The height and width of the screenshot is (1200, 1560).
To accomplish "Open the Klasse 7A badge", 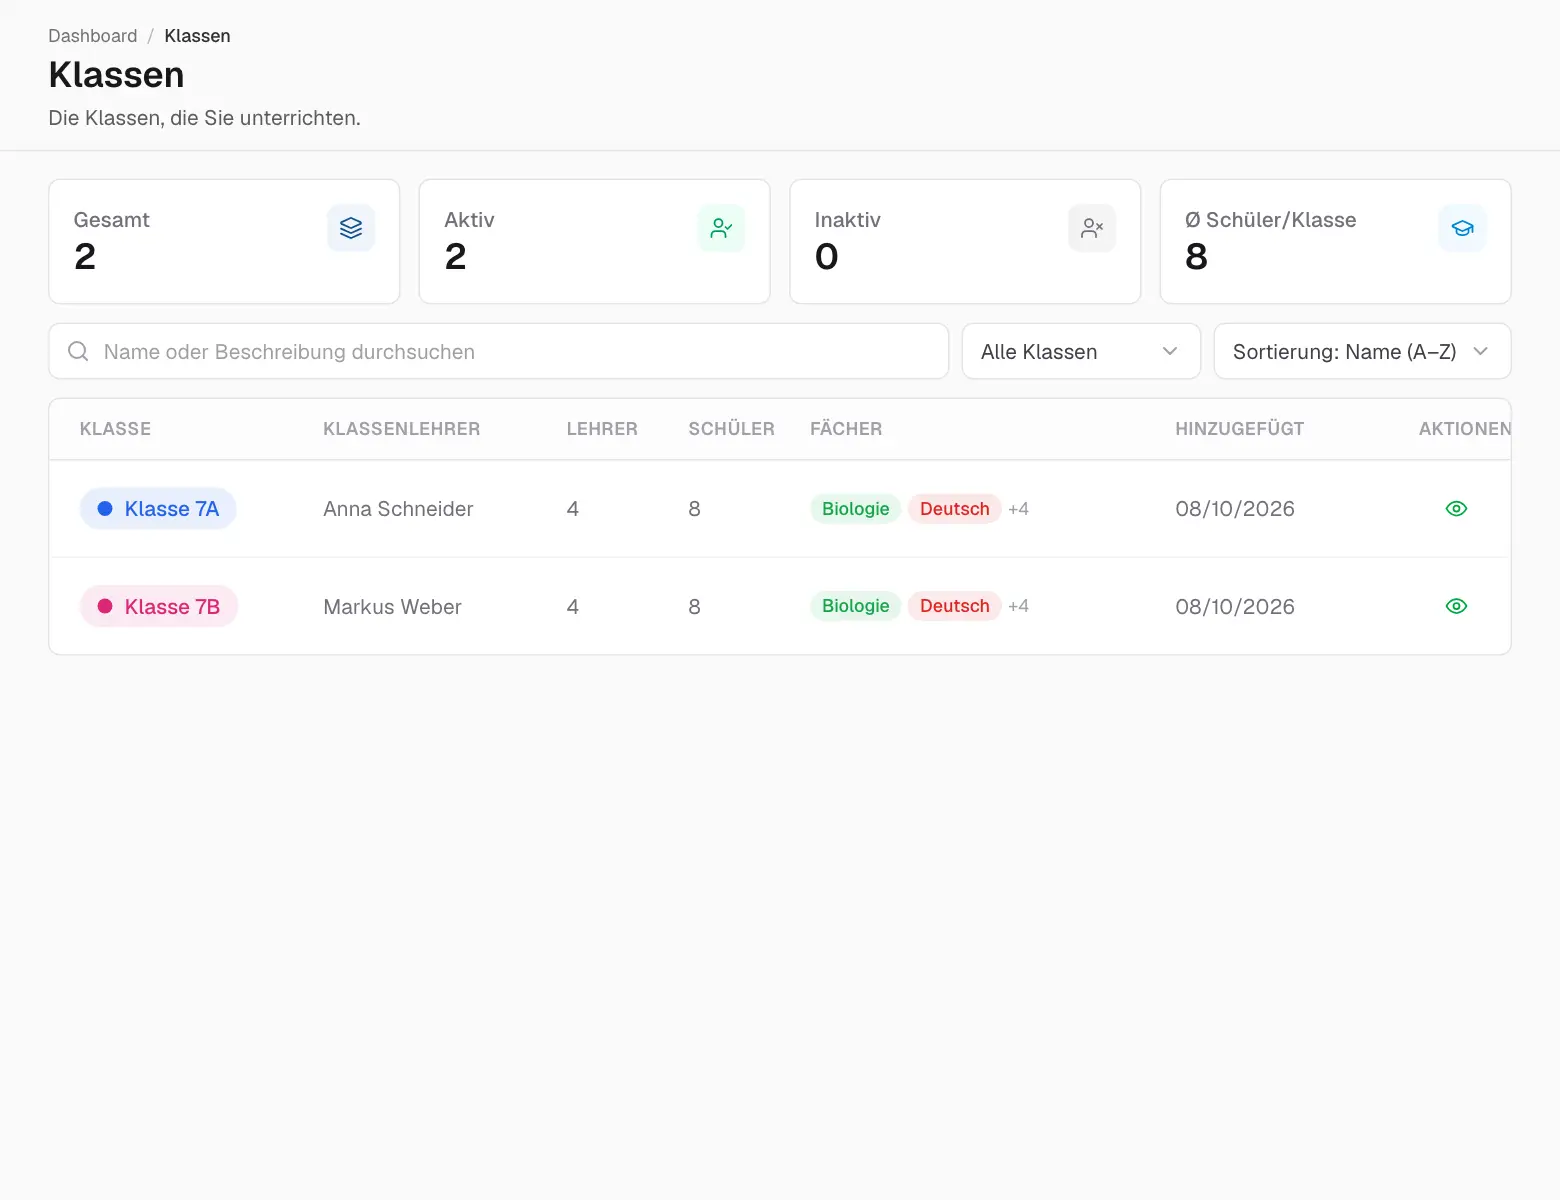I will pyautogui.click(x=158, y=509).
